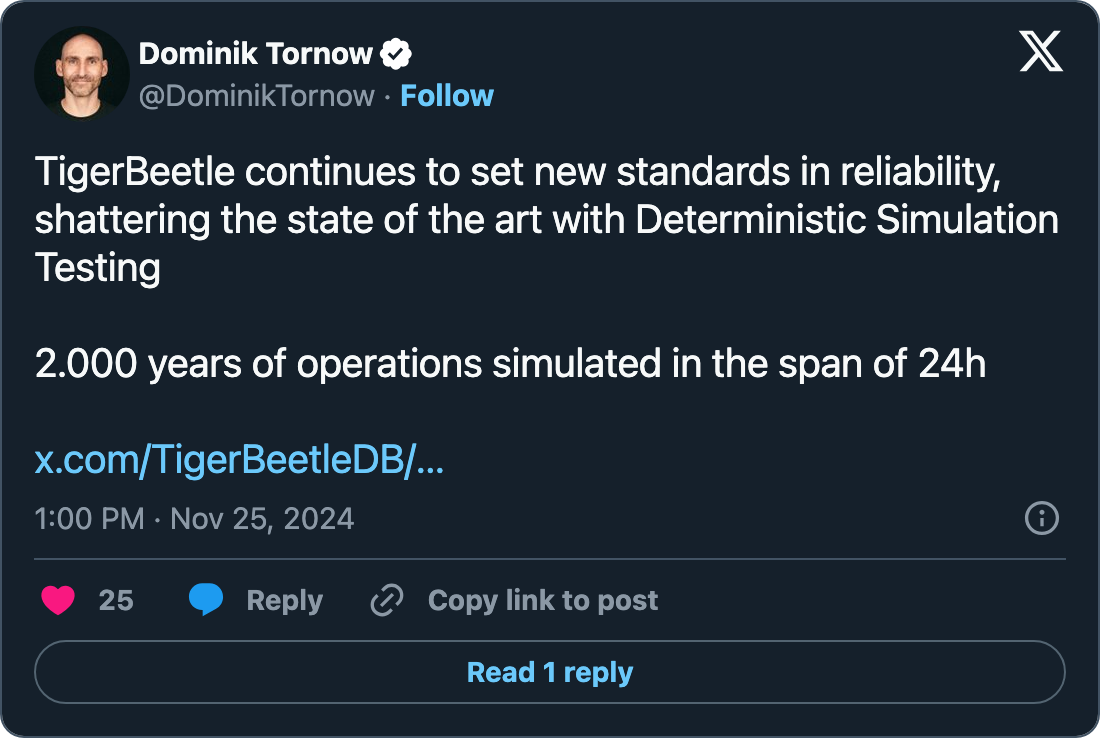The image size is (1100, 738).
Task: Open Read 1 reply button
Action: (x=550, y=672)
